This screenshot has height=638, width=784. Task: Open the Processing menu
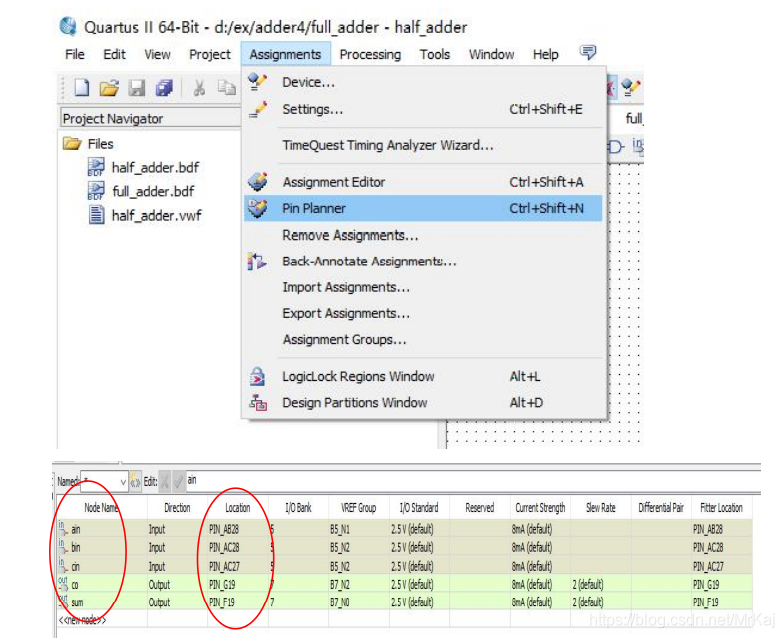click(x=370, y=54)
